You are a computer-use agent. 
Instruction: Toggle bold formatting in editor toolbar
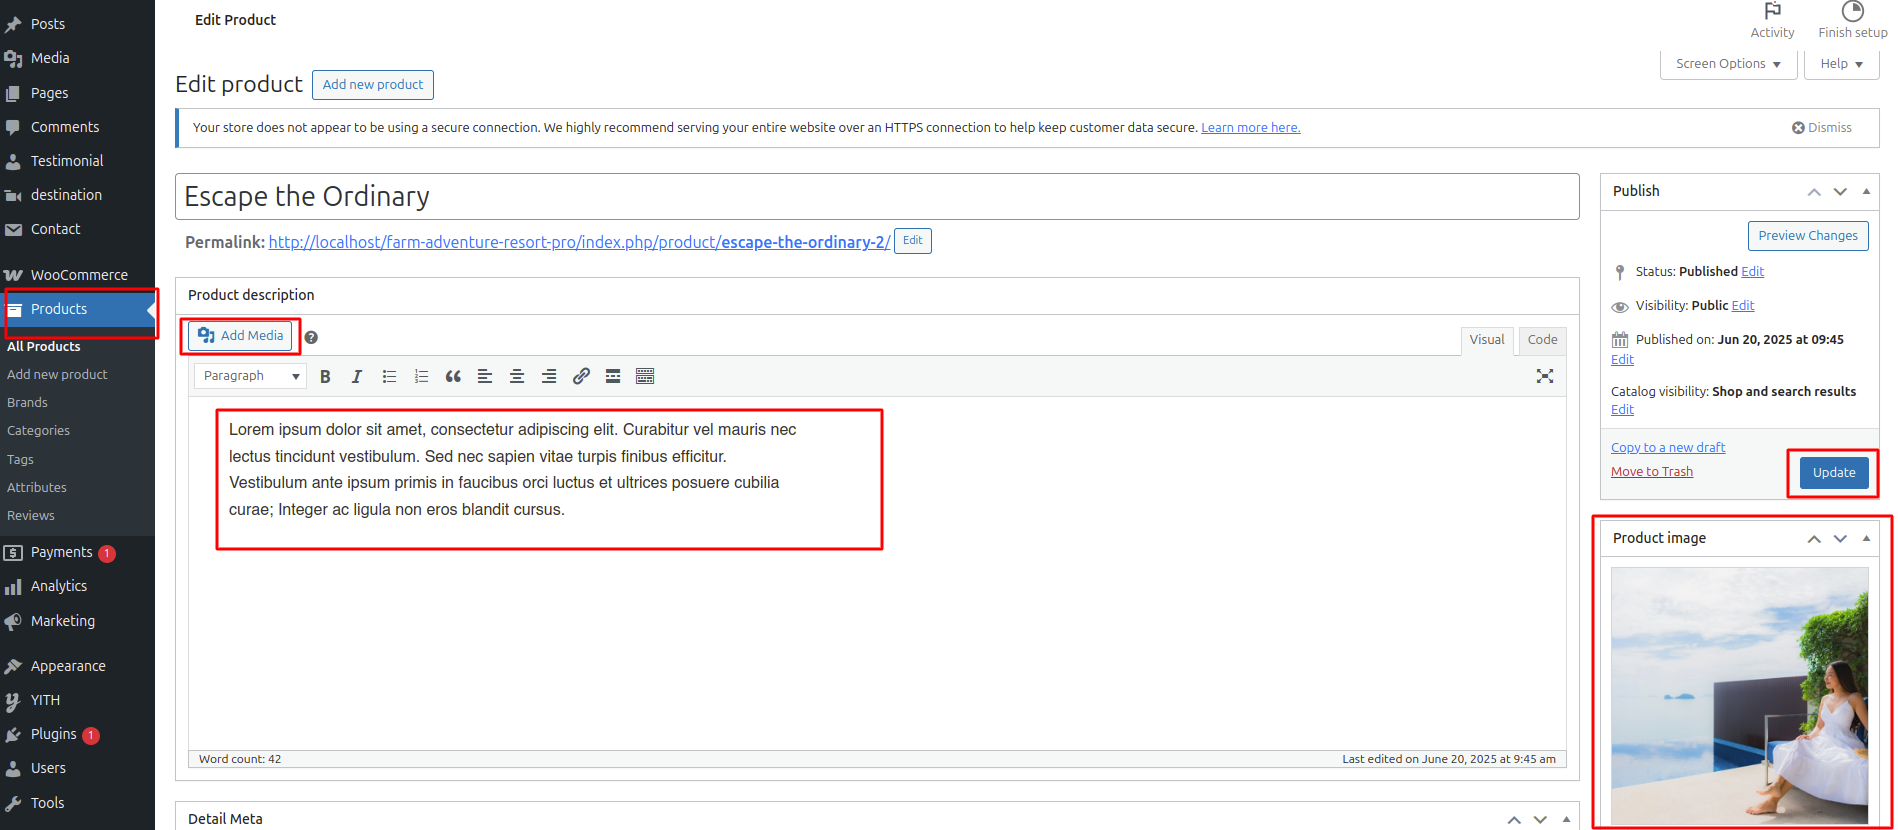point(325,377)
